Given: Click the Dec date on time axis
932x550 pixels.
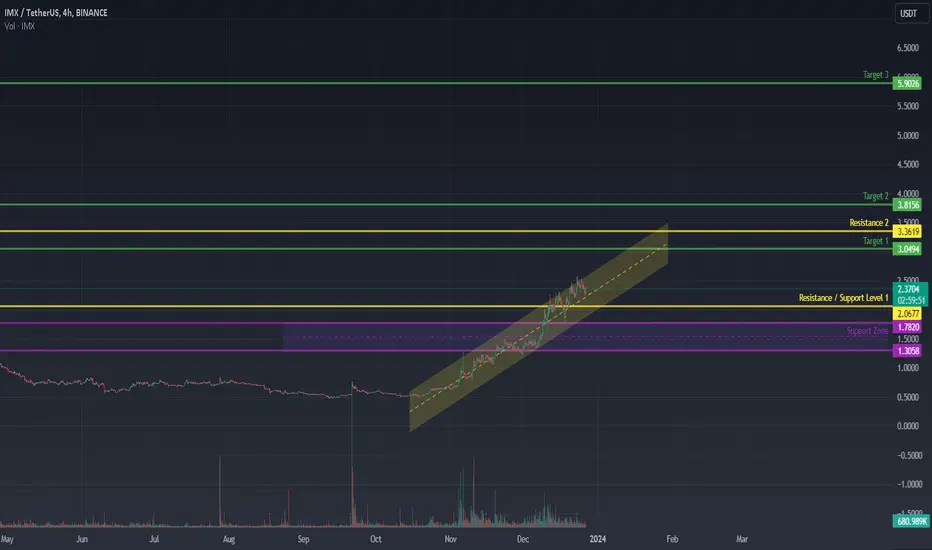Looking at the screenshot, I should pos(522,539).
